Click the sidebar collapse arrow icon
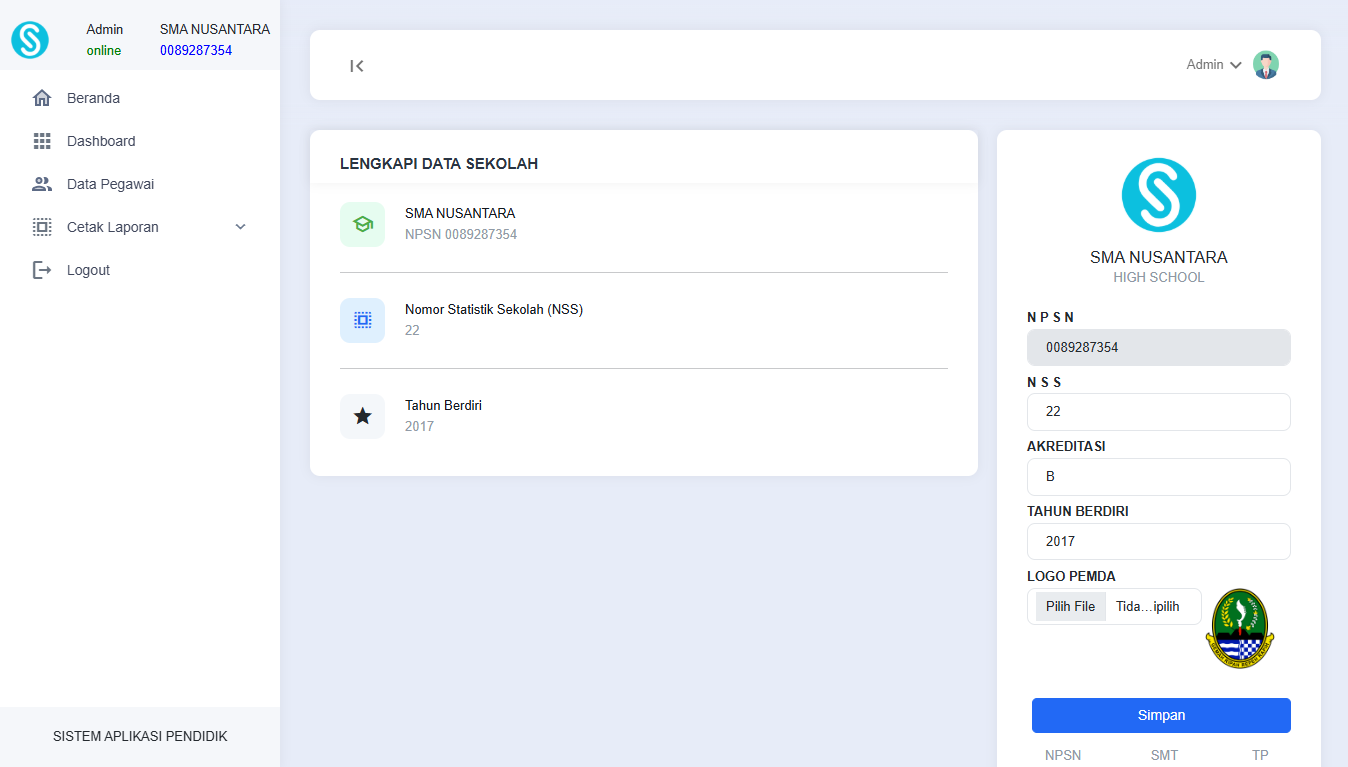The image size is (1348, 767). coord(357,66)
